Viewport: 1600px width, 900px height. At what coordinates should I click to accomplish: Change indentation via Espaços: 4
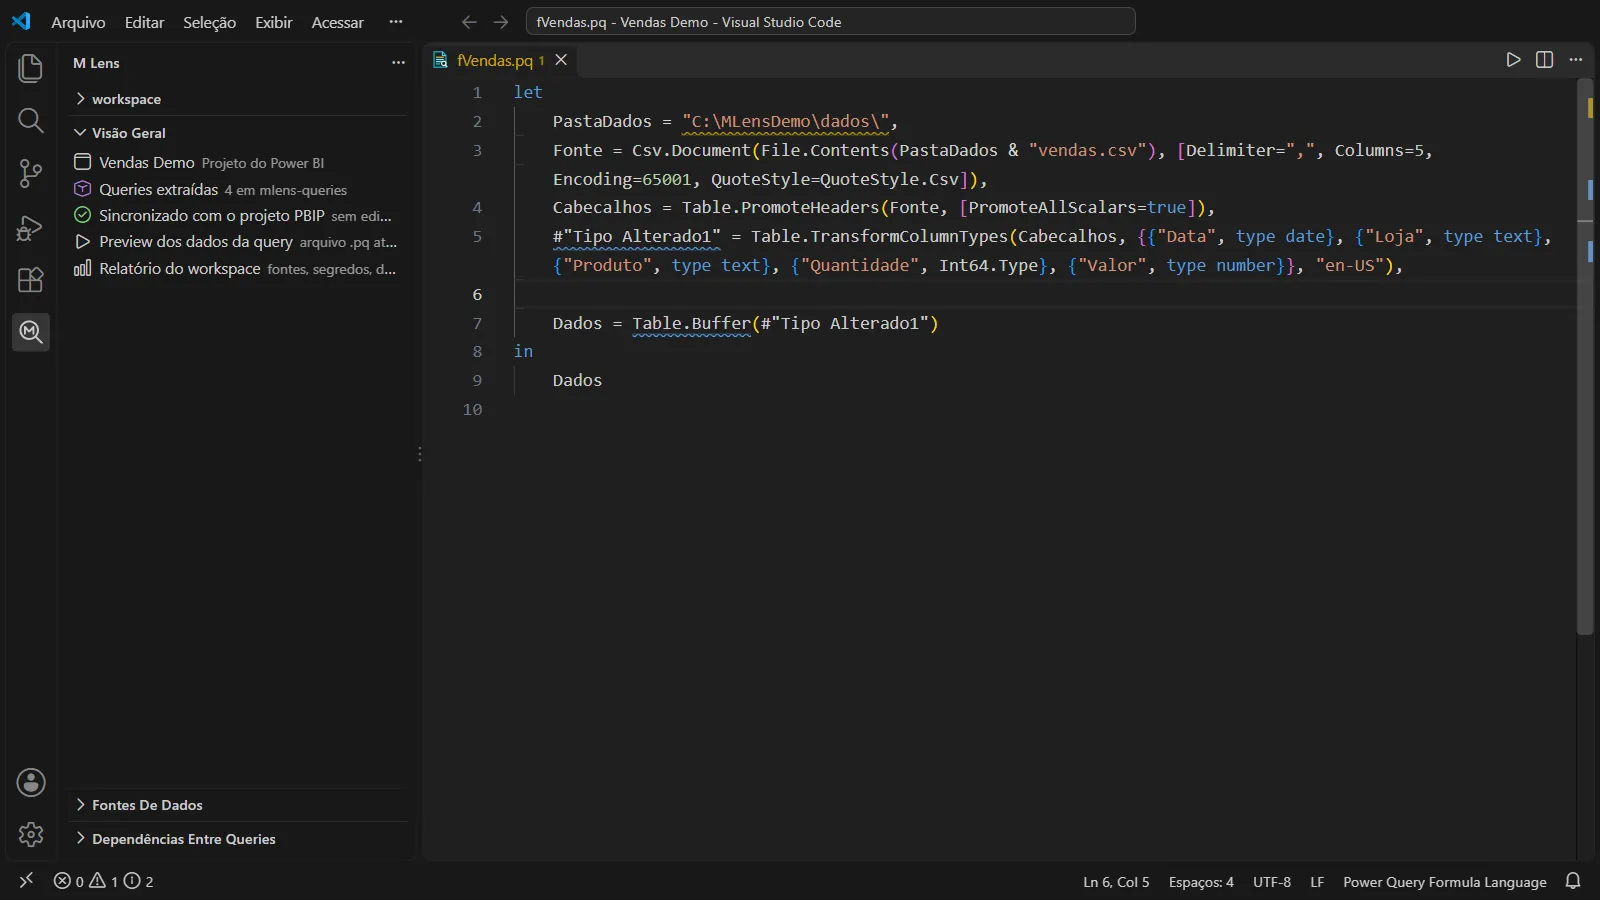click(x=1201, y=882)
